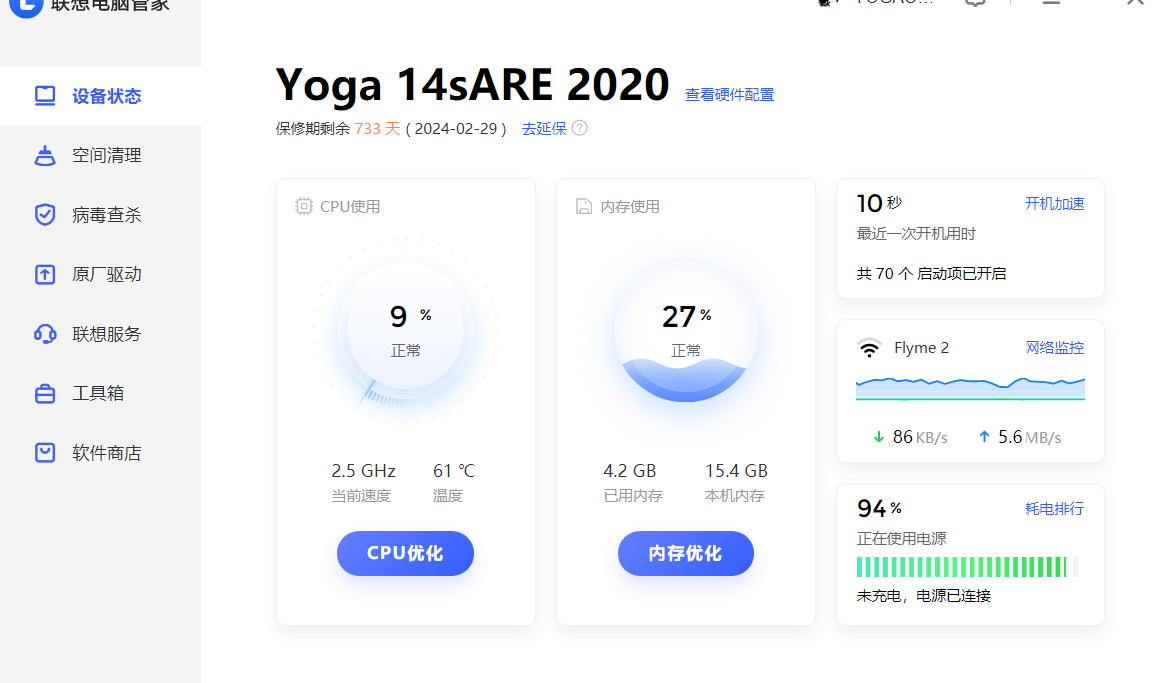Click the 15.4 GB total memory value

pyautogui.click(x=736, y=471)
